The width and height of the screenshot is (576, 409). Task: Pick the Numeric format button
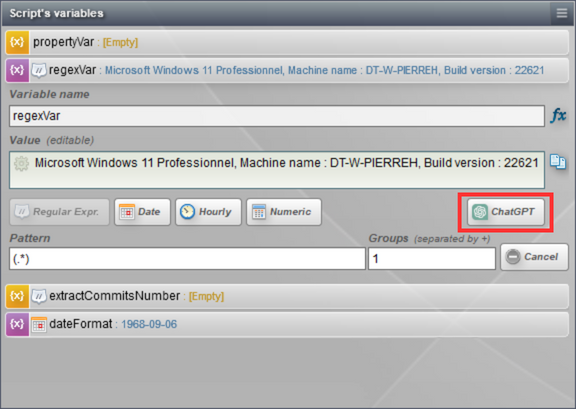pos(284,212)
